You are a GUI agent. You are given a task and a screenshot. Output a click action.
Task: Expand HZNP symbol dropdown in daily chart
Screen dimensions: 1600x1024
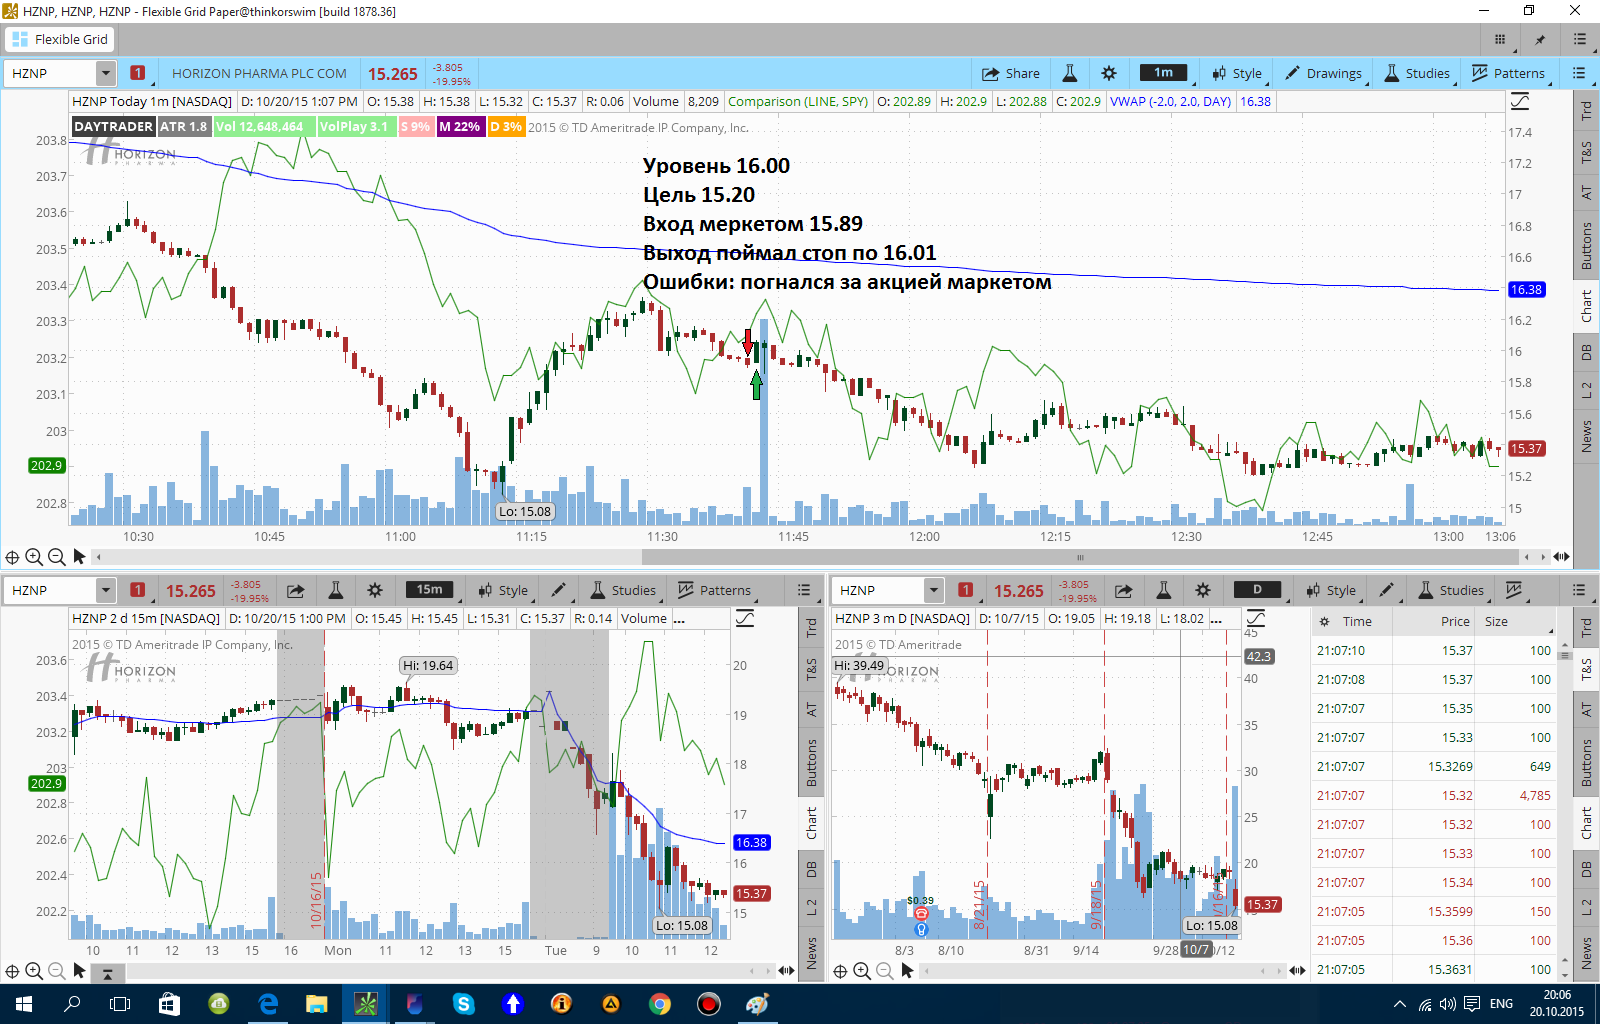[x=933, y=590]
